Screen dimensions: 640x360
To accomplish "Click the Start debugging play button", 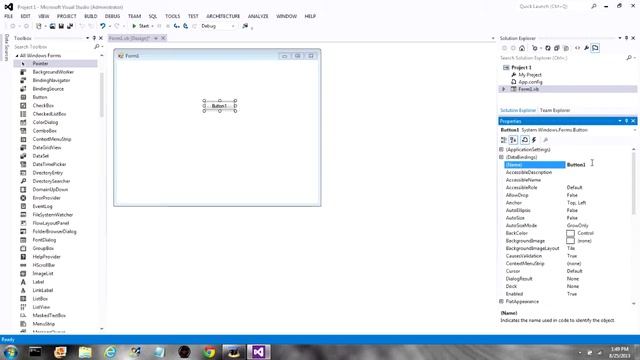I will pos(134,26).
